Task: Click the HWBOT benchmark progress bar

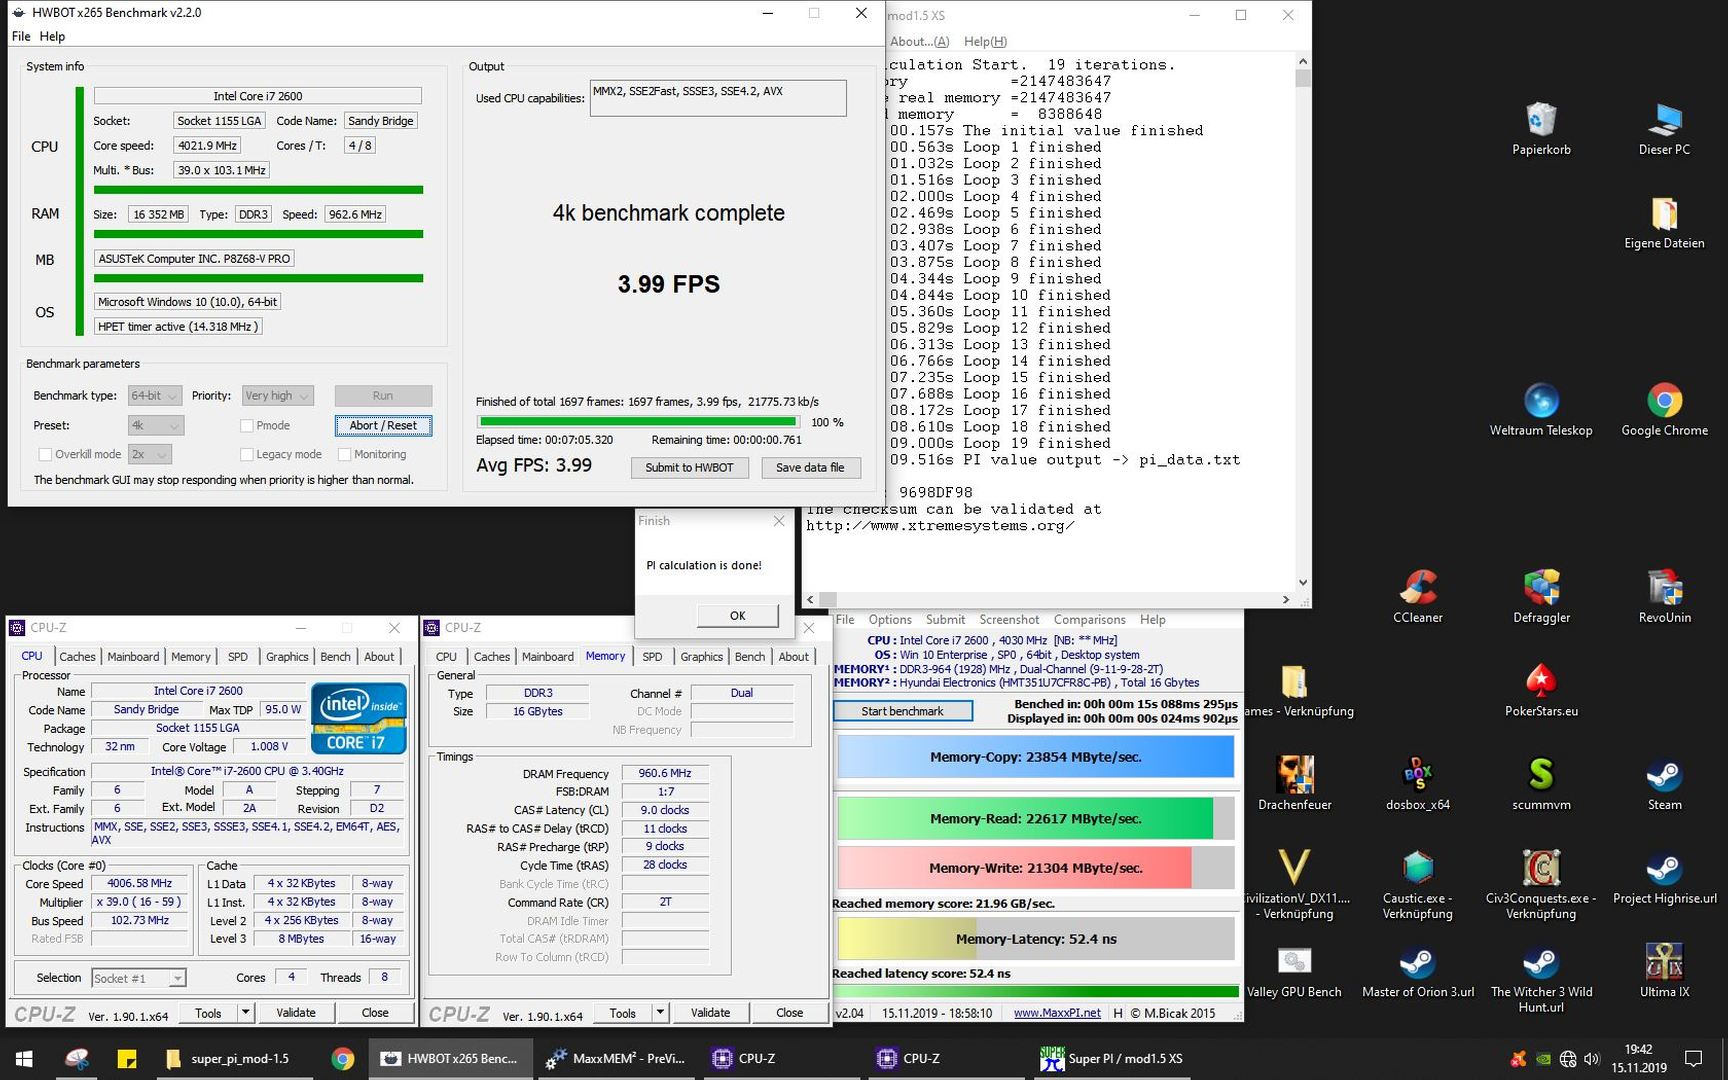Action: (638, 422)
